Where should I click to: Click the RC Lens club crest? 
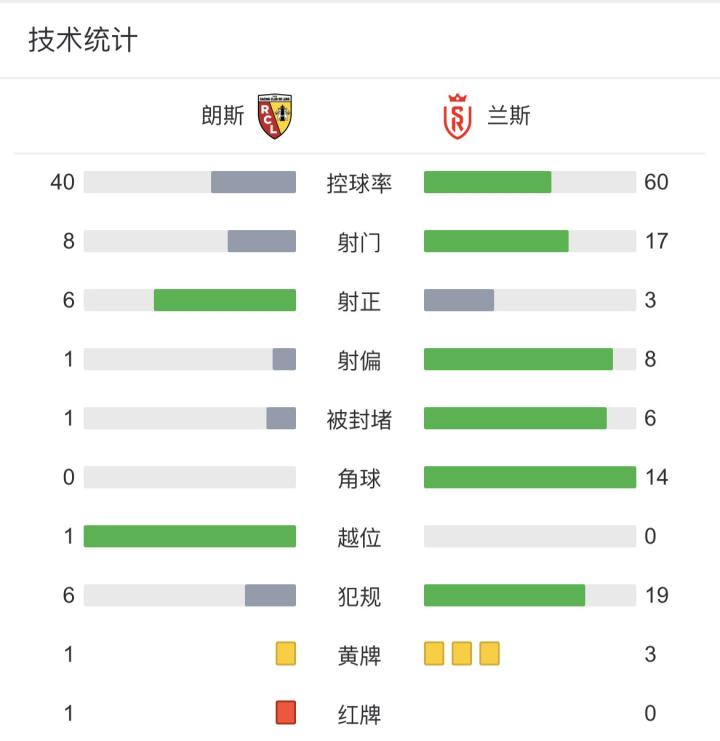(275, 117)
